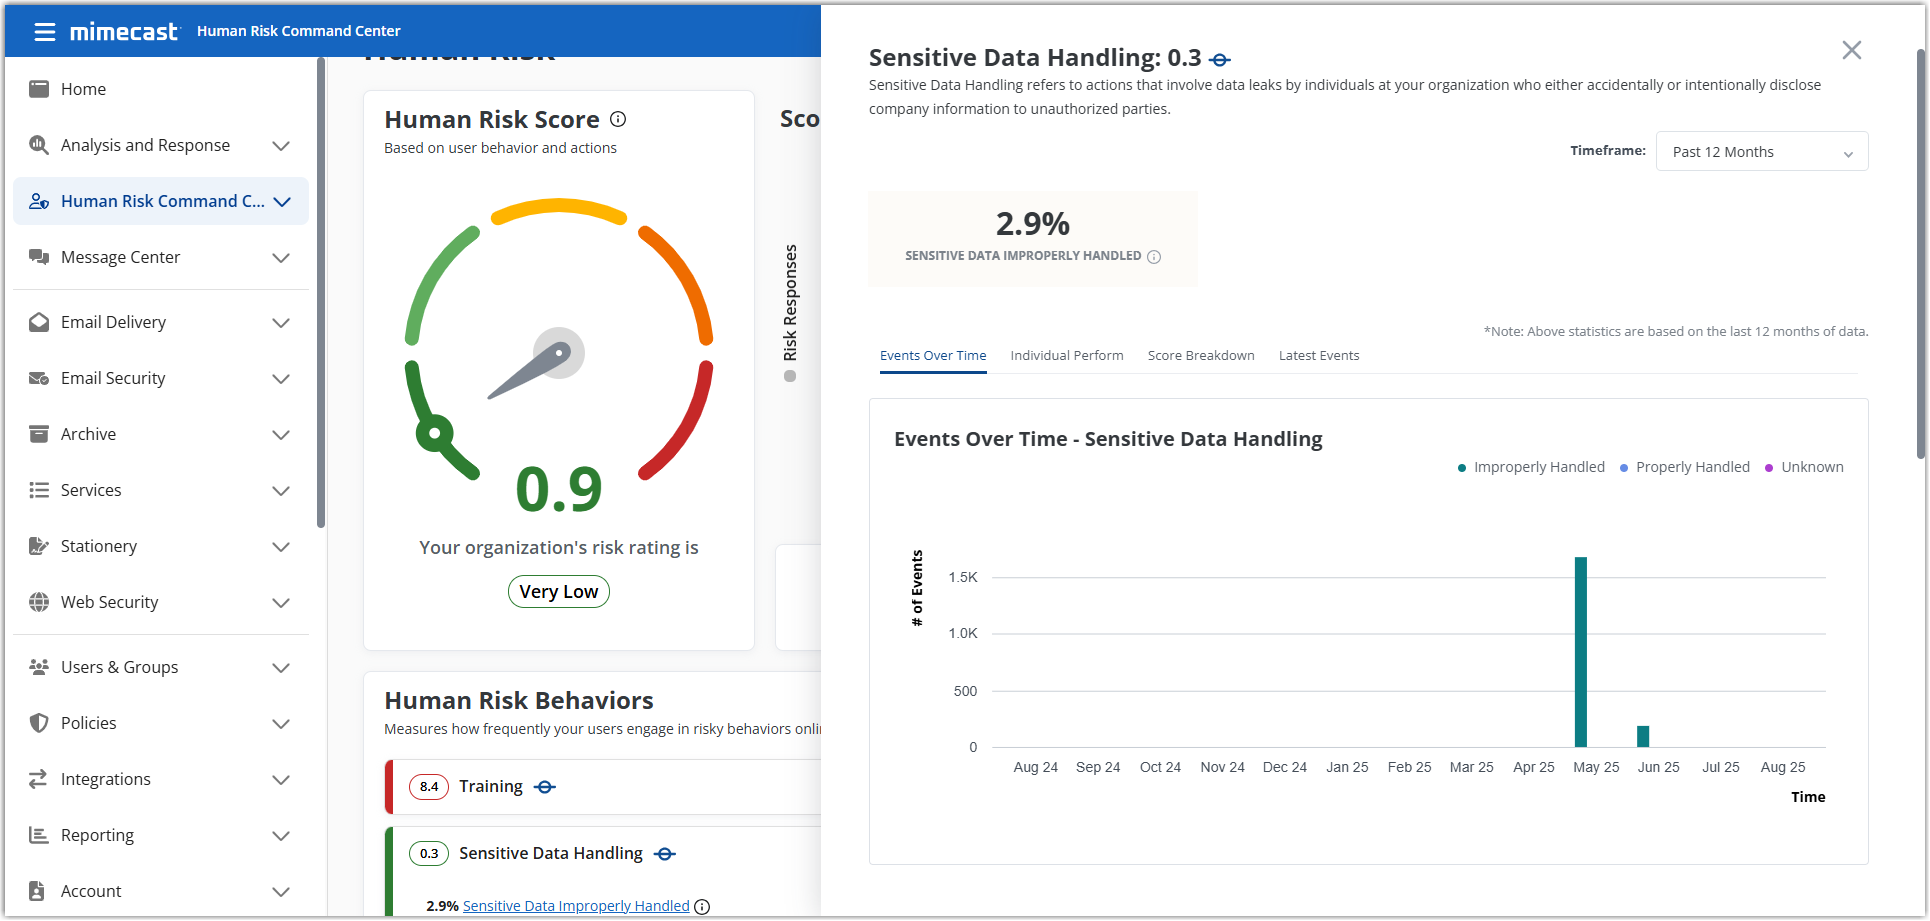Viewport: 1930px width, 921px height.
Task: Open the Timeframe Past 12 Months dropdown
Action: pyautogui.click(x=1761, y=152)
